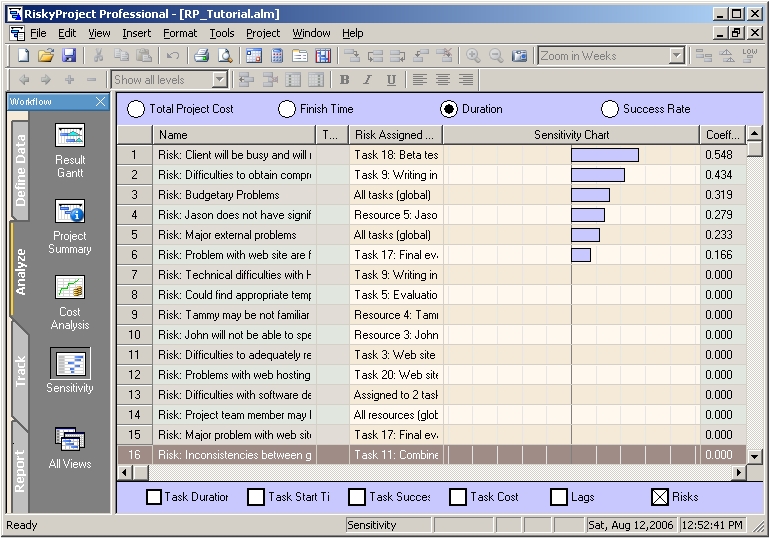770x538 pixels.
Task: Open the File menu
Action: pyautogui.click(x=38, y=33)
